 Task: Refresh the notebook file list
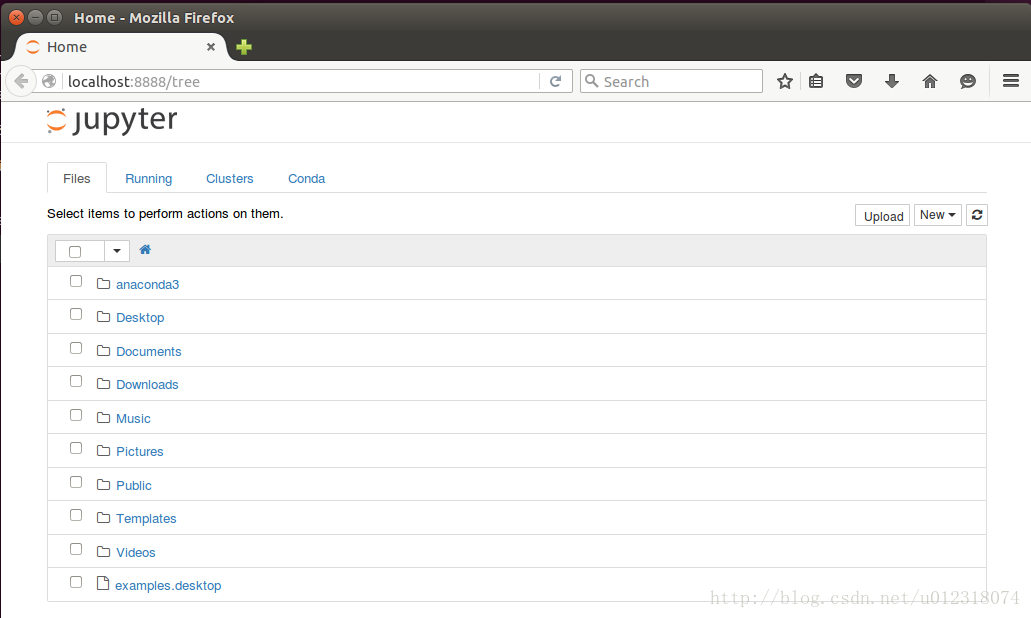coord(977,215)
